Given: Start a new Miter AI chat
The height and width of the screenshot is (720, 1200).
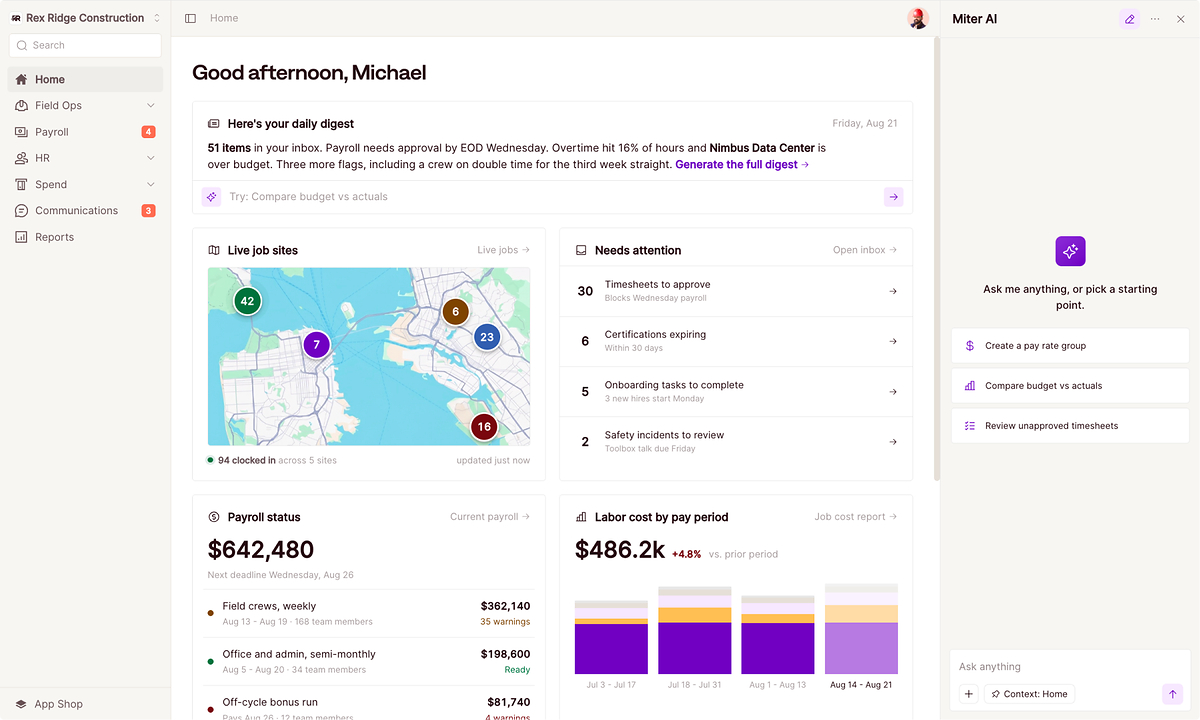Looking at the screenshot, I should [1129, 19].
